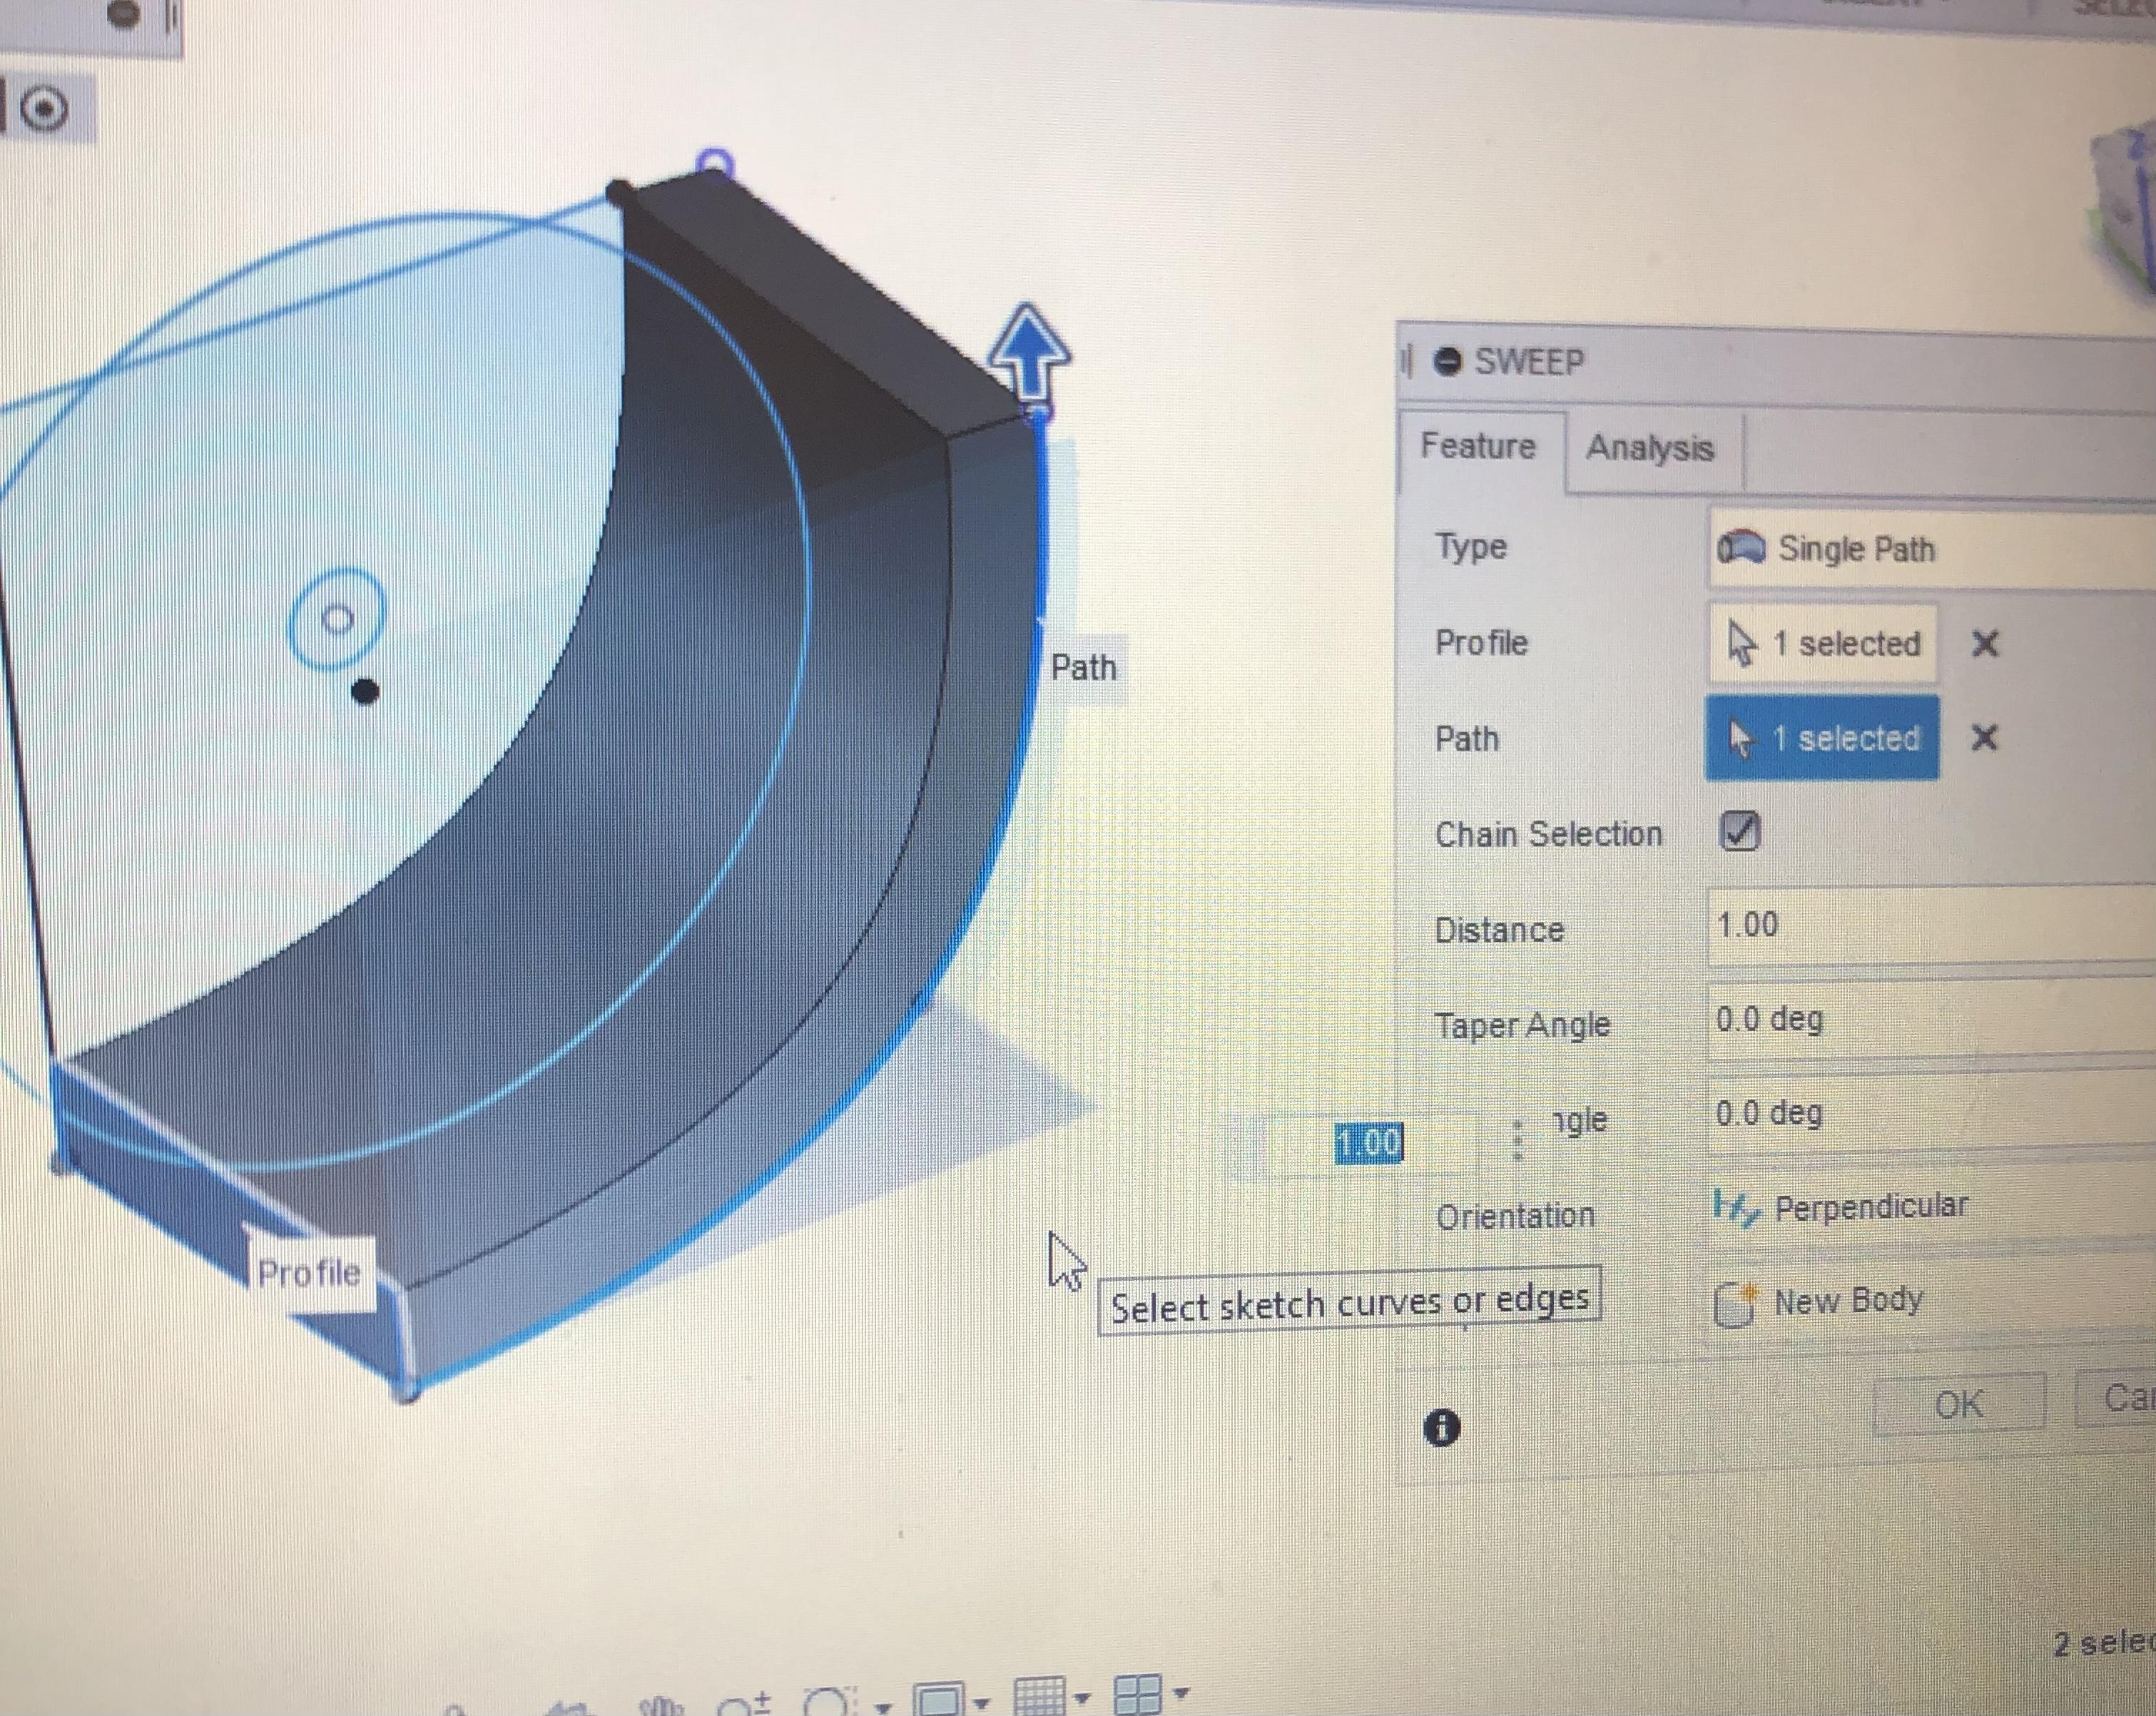Clear the Path selection with X
Viewport: 2156px width, 1716px height.
point(1984,738)
